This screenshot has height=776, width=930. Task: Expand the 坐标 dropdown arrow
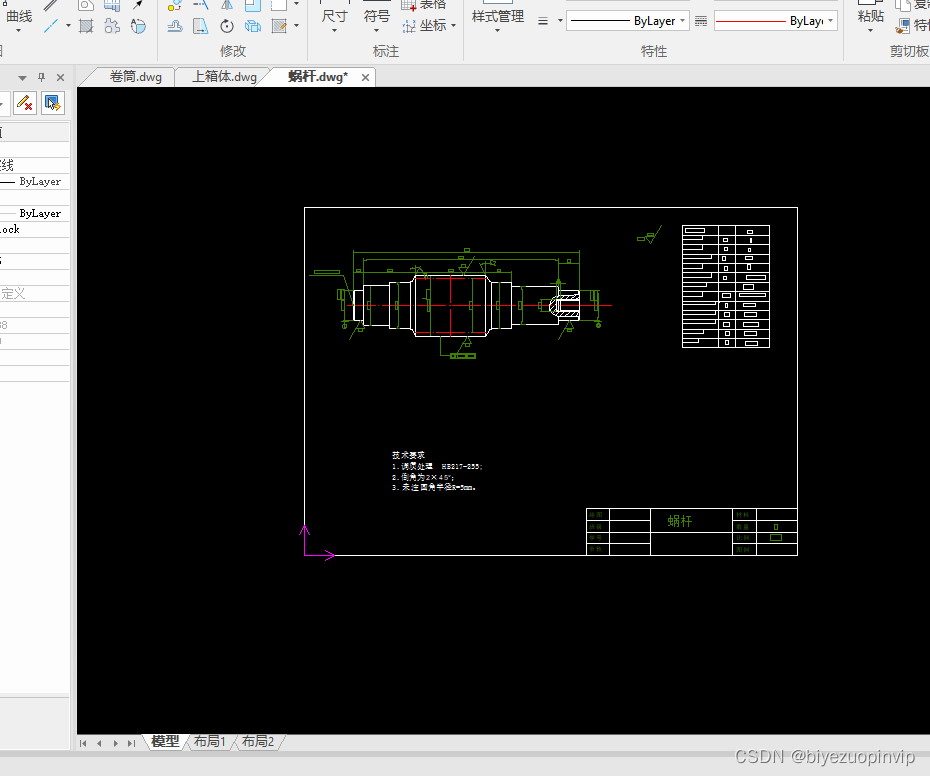pyautogui.click(x=454, y=26)
